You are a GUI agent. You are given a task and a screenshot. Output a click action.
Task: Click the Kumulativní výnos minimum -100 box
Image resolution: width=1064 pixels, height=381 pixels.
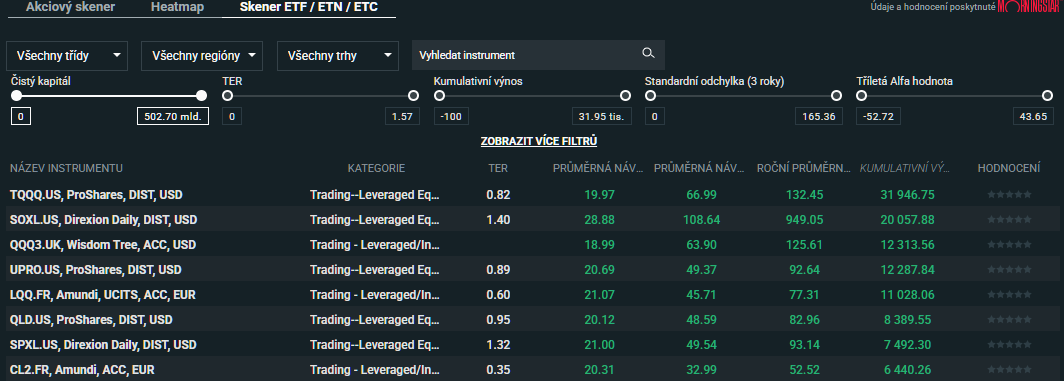tap(451, 116)
